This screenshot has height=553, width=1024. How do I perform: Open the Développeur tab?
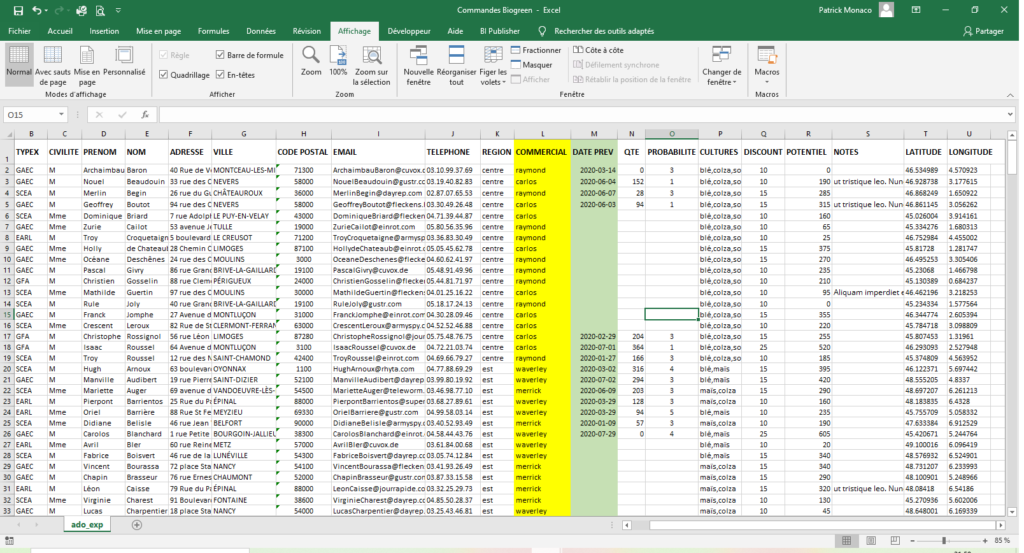pyautogui.click(x=409, y=31)
